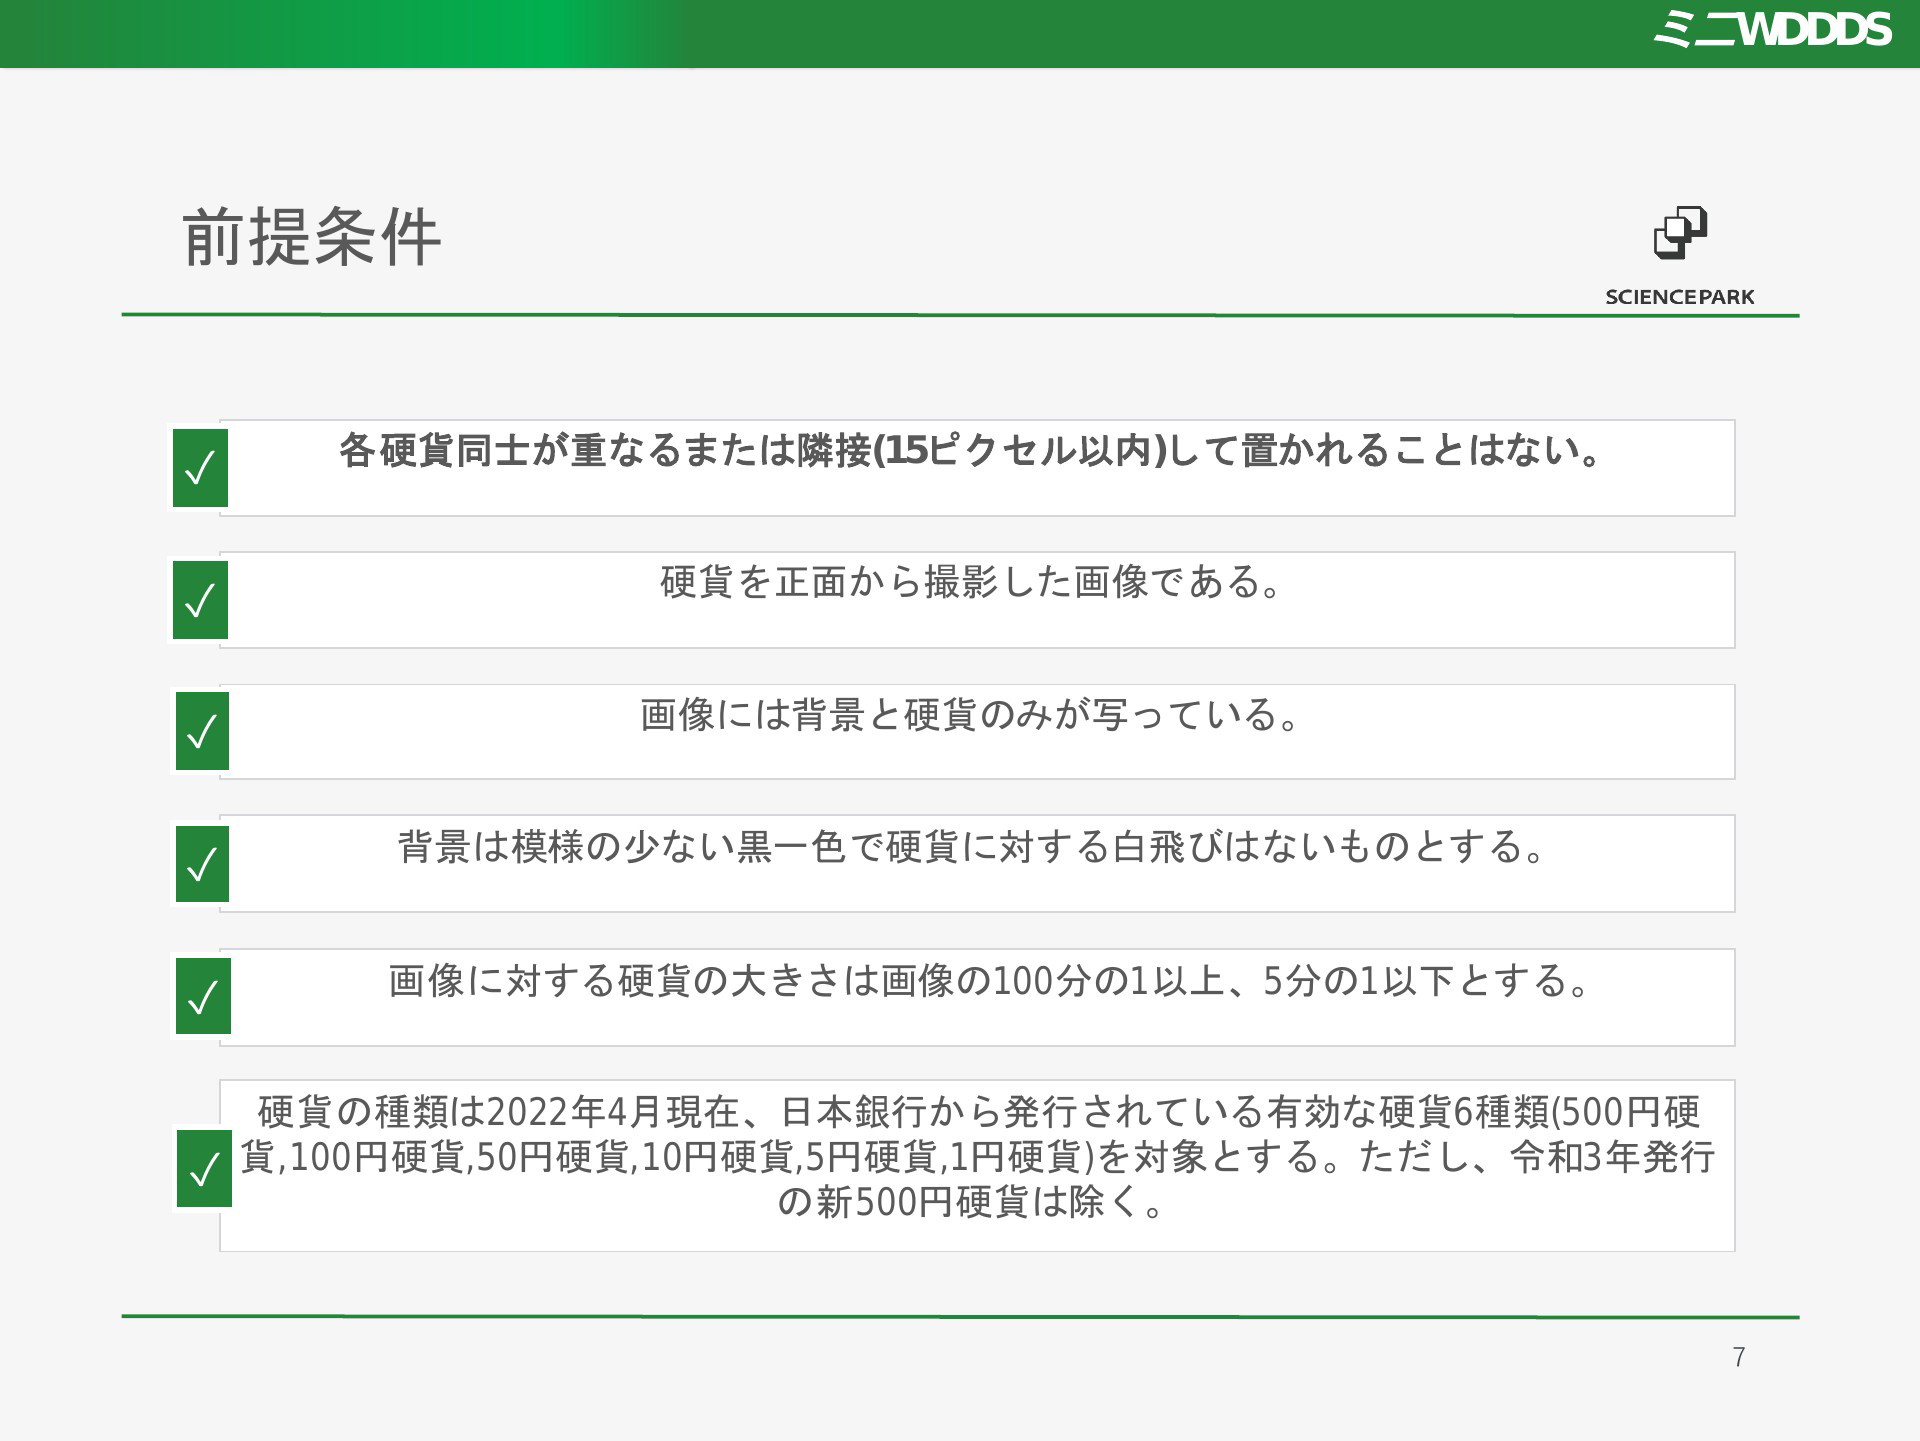
Task: Click the text 画像には背景と硬貨のみが写っている。
Action: coord(971,714)
